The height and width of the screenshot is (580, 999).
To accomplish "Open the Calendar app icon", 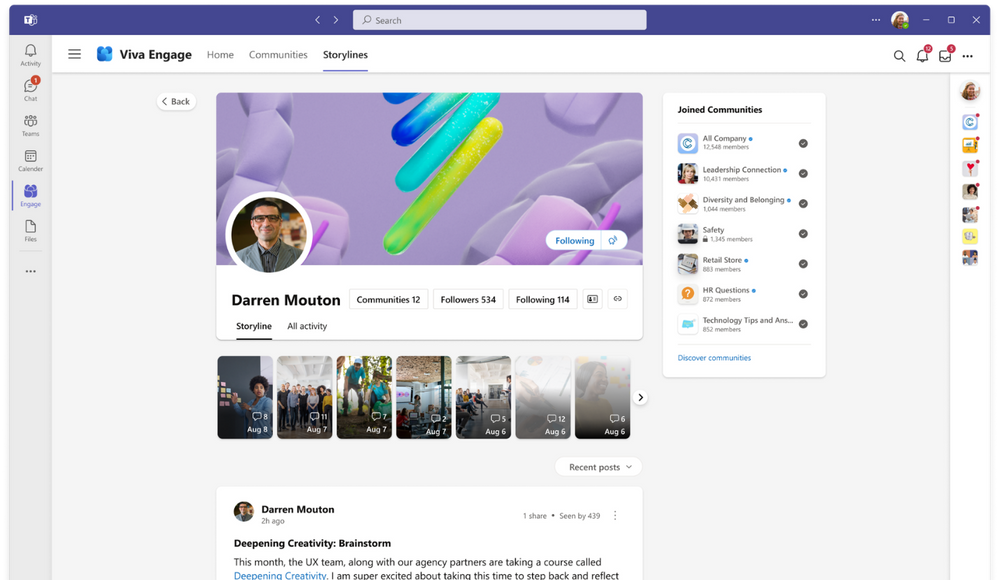I will coord(30,160).
